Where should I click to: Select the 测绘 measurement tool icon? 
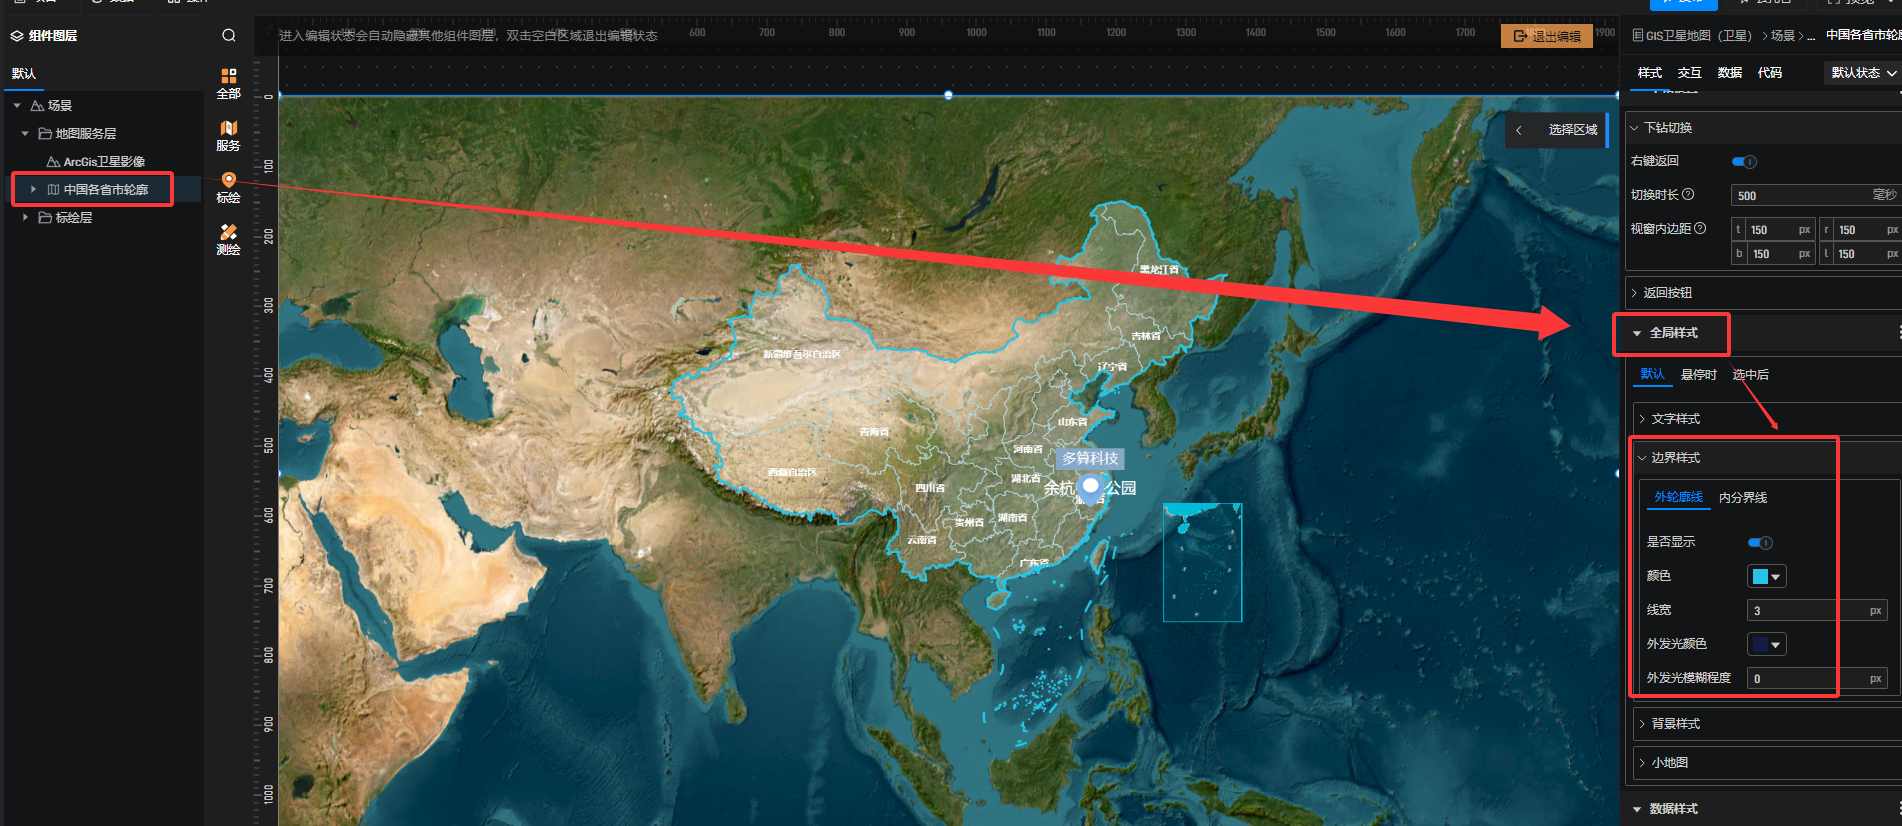(229, 232)
